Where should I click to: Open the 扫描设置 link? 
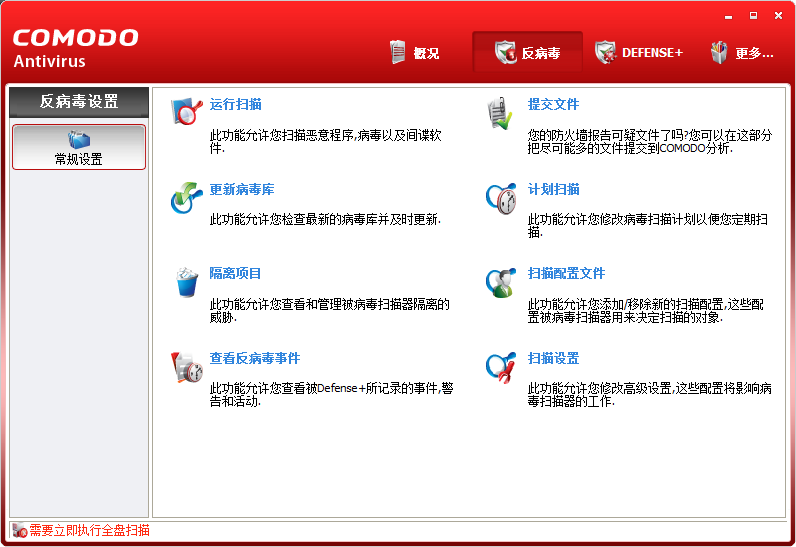click(553, 358)
